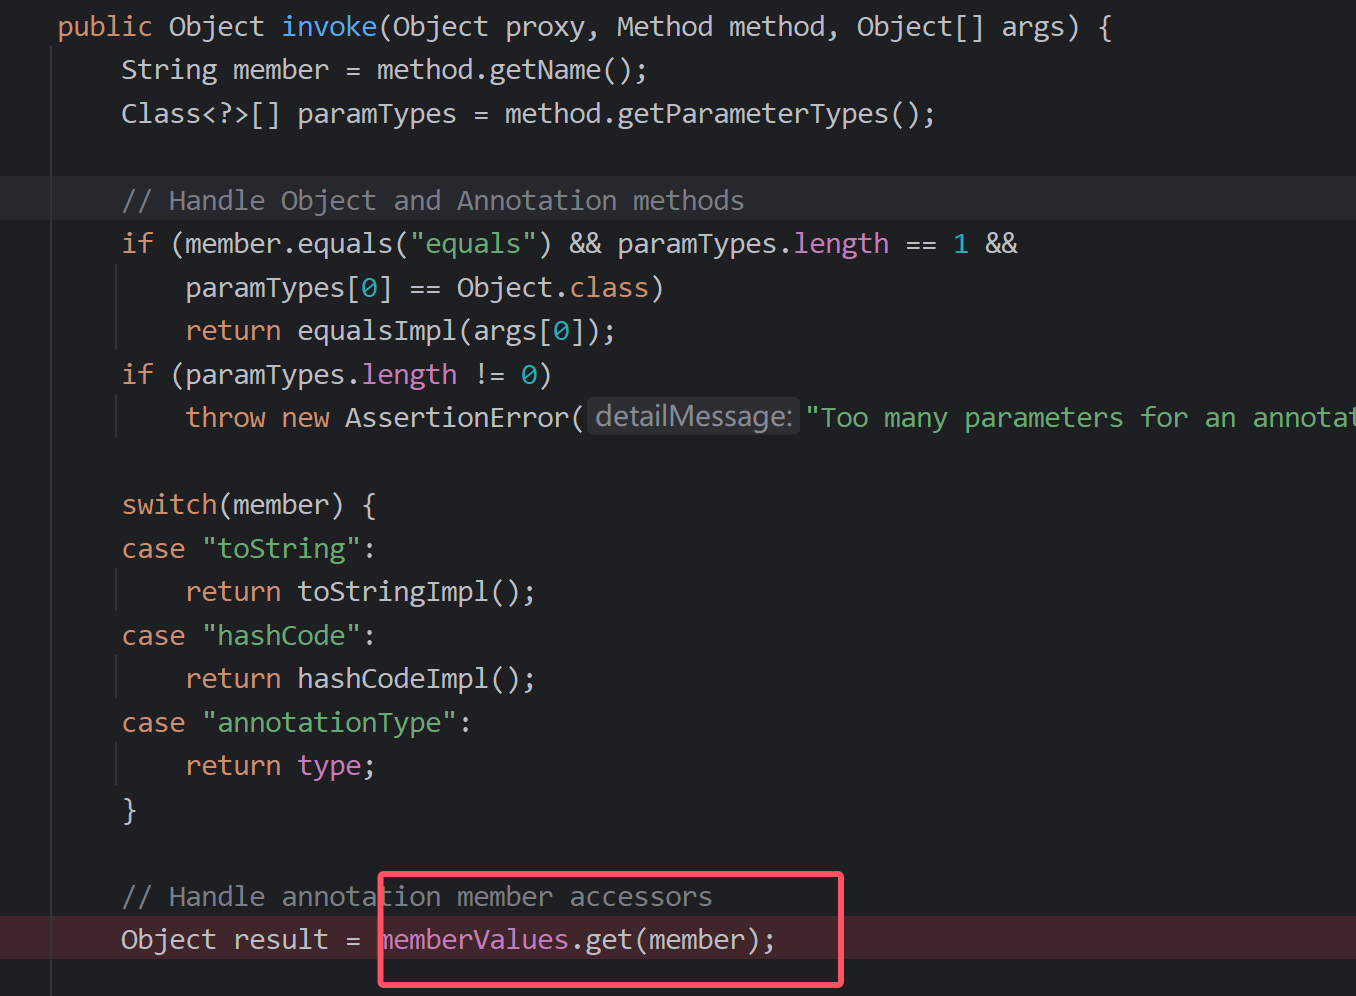Click the switch keyword
This screenshot has width=1356, height=996.
[x=168, y=505]
